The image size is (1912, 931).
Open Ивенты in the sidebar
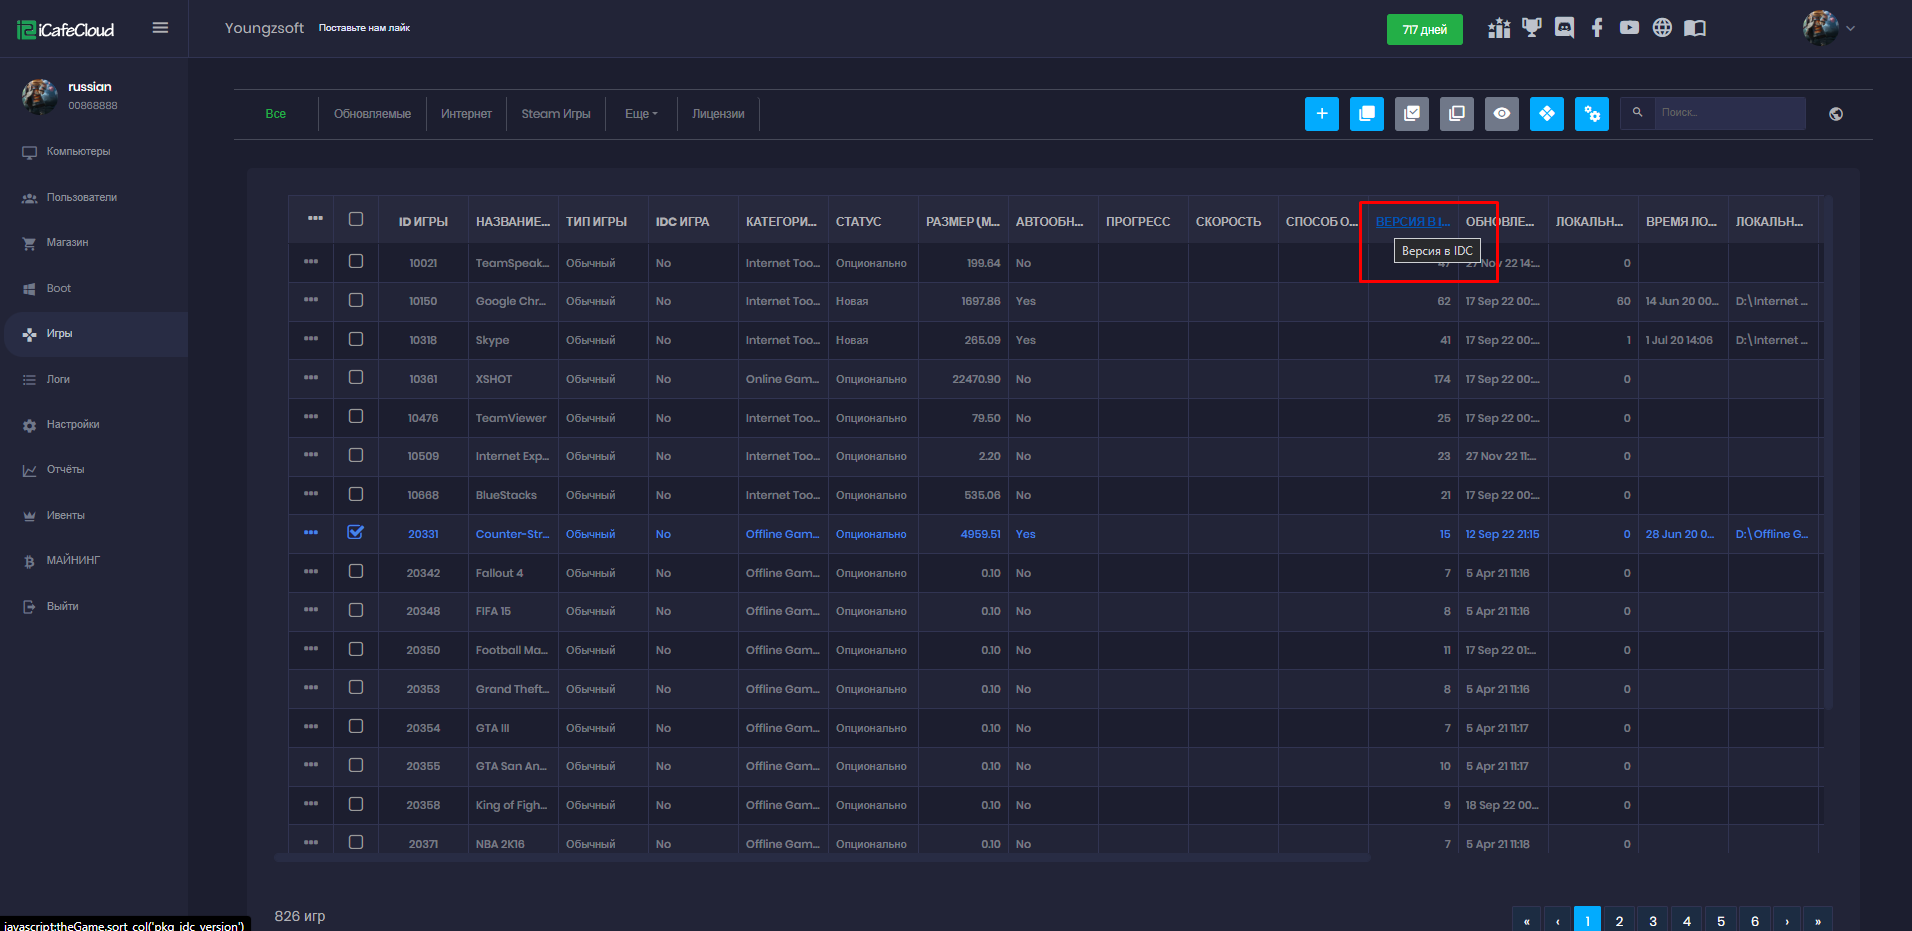tap(65, 516)
